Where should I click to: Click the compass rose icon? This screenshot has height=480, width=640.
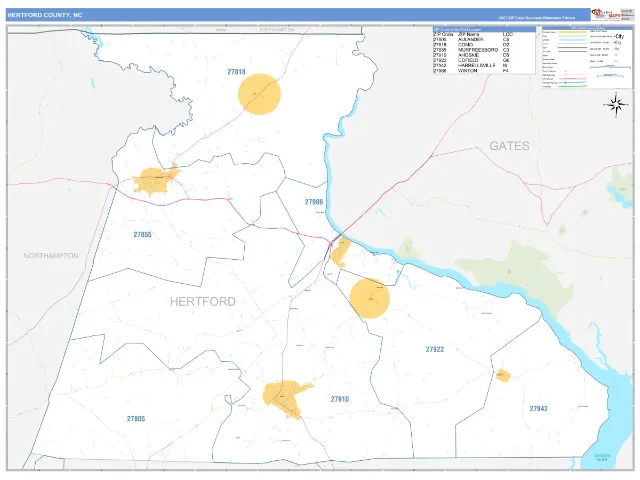[x=616, y=105]
